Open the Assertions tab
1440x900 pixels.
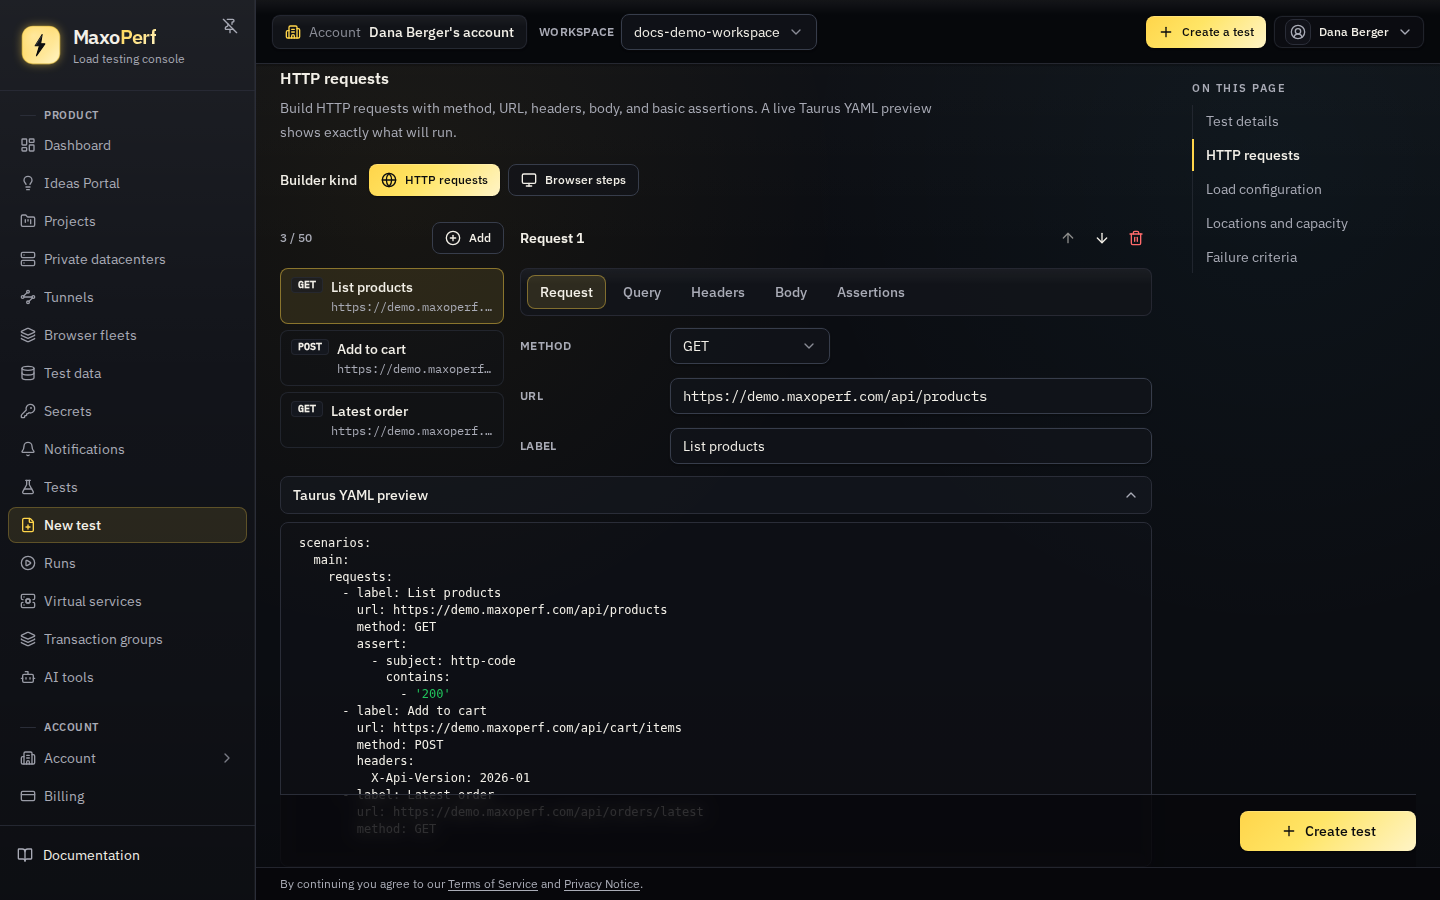pos(871,292)
